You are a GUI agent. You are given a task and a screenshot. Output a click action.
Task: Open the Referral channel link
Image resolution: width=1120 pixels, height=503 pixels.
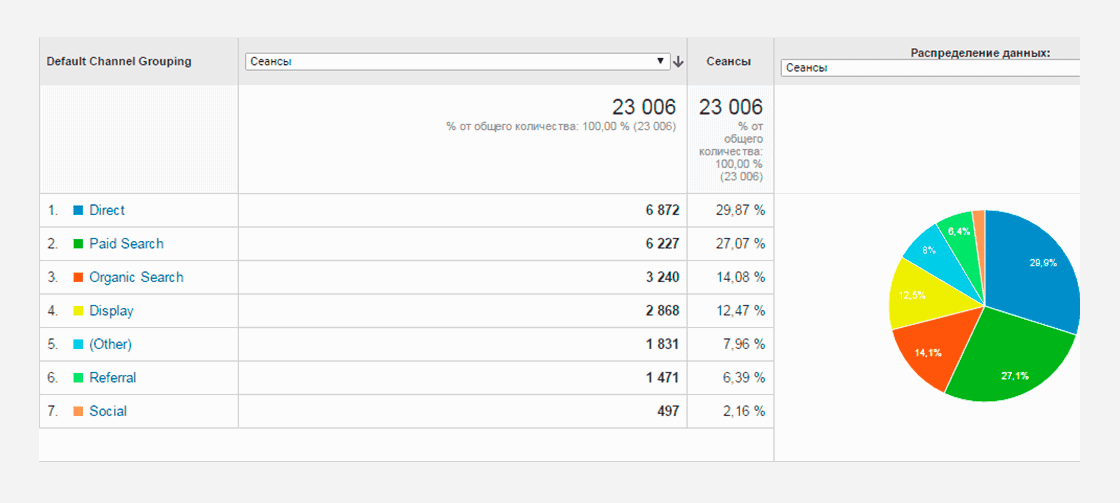(113, 378)
